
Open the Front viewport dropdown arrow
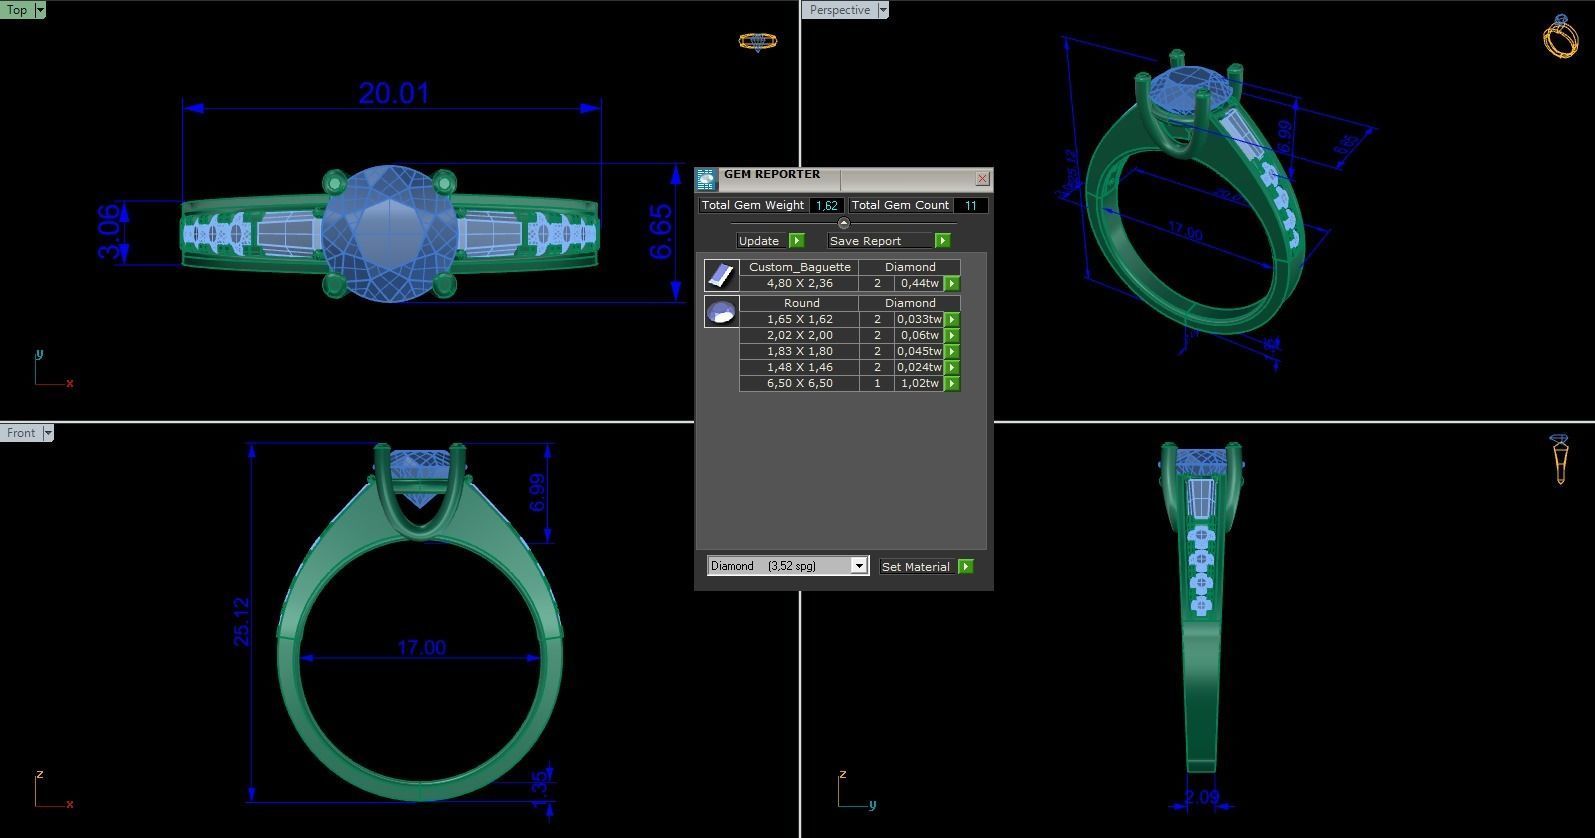point(47,433)
